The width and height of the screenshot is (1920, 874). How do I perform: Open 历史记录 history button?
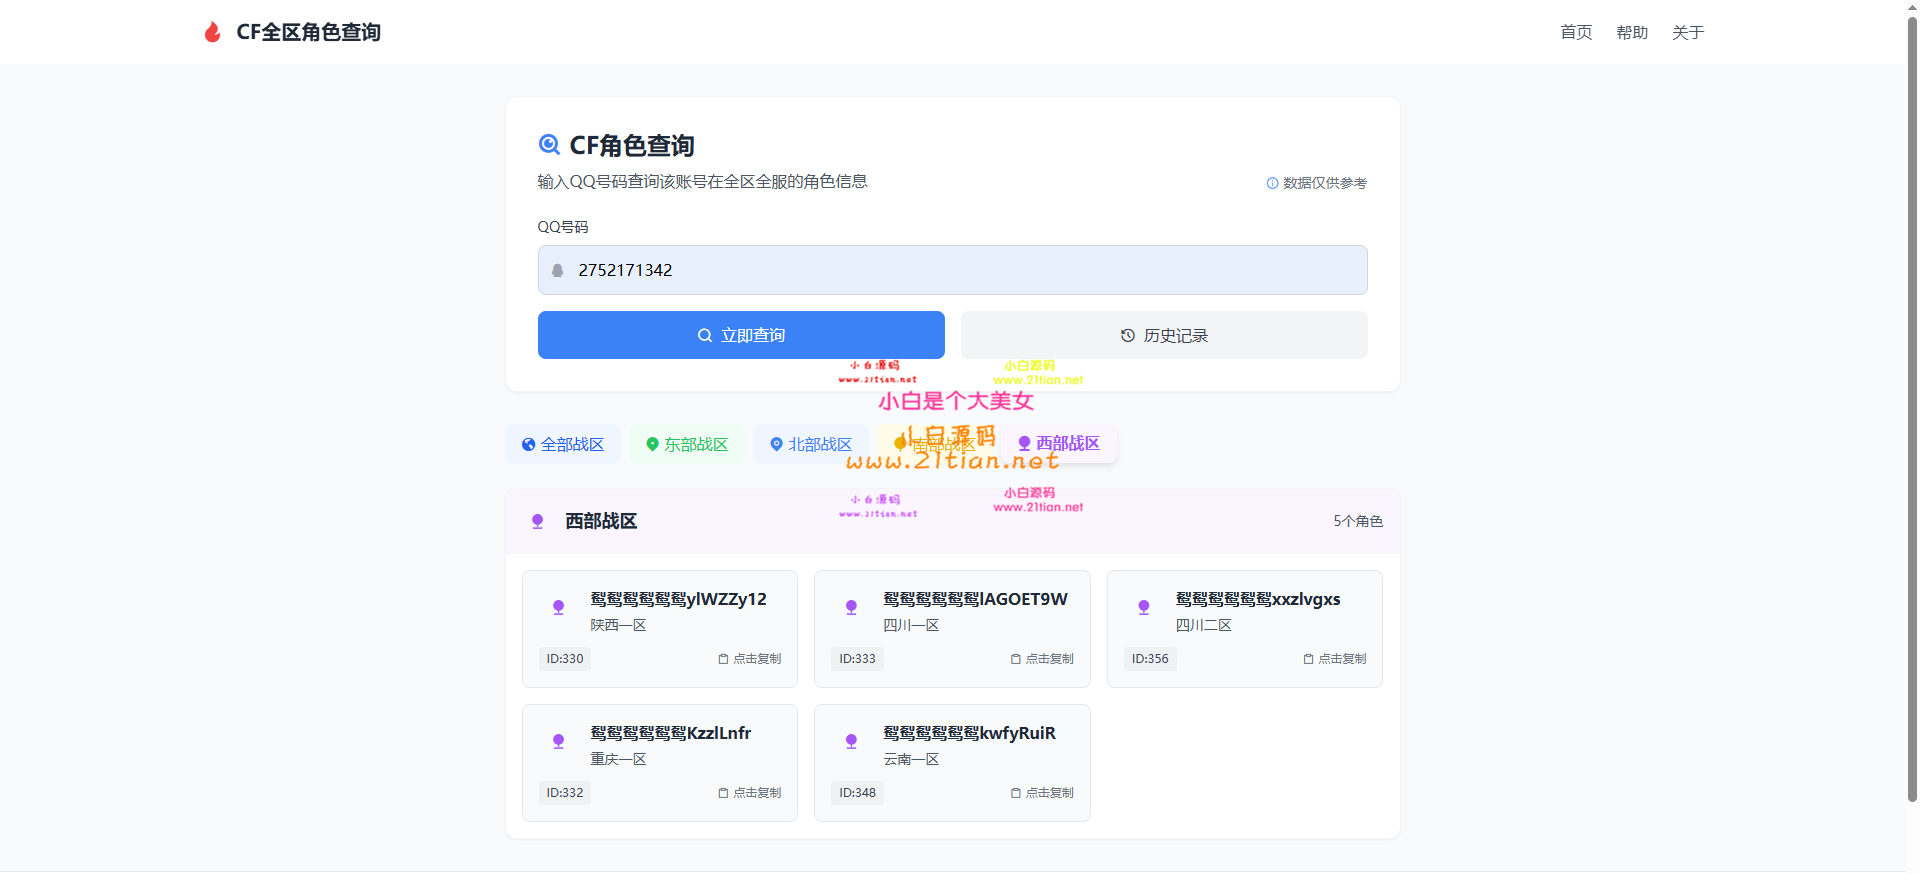pyautogui.click(x=1164, y=335)
